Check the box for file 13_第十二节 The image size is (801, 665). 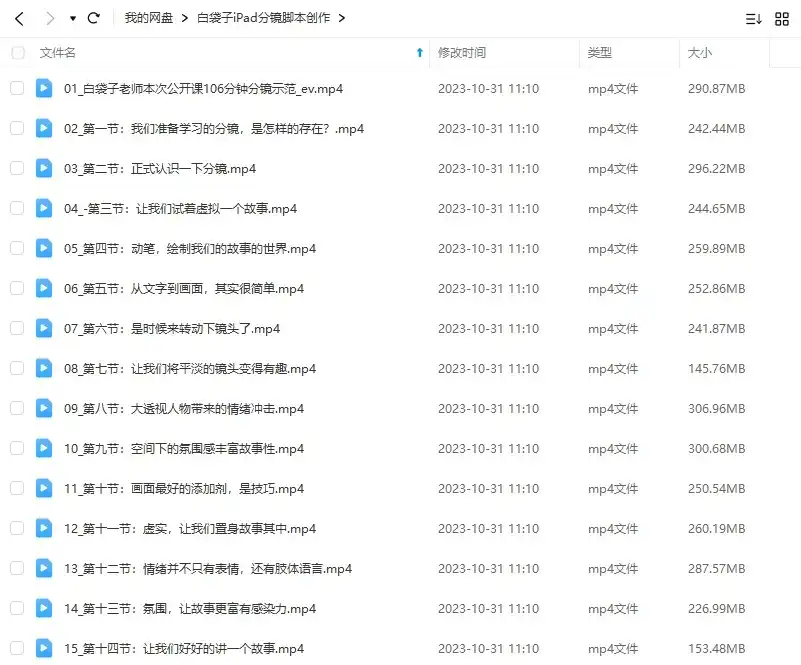click(x=17, y=568)
